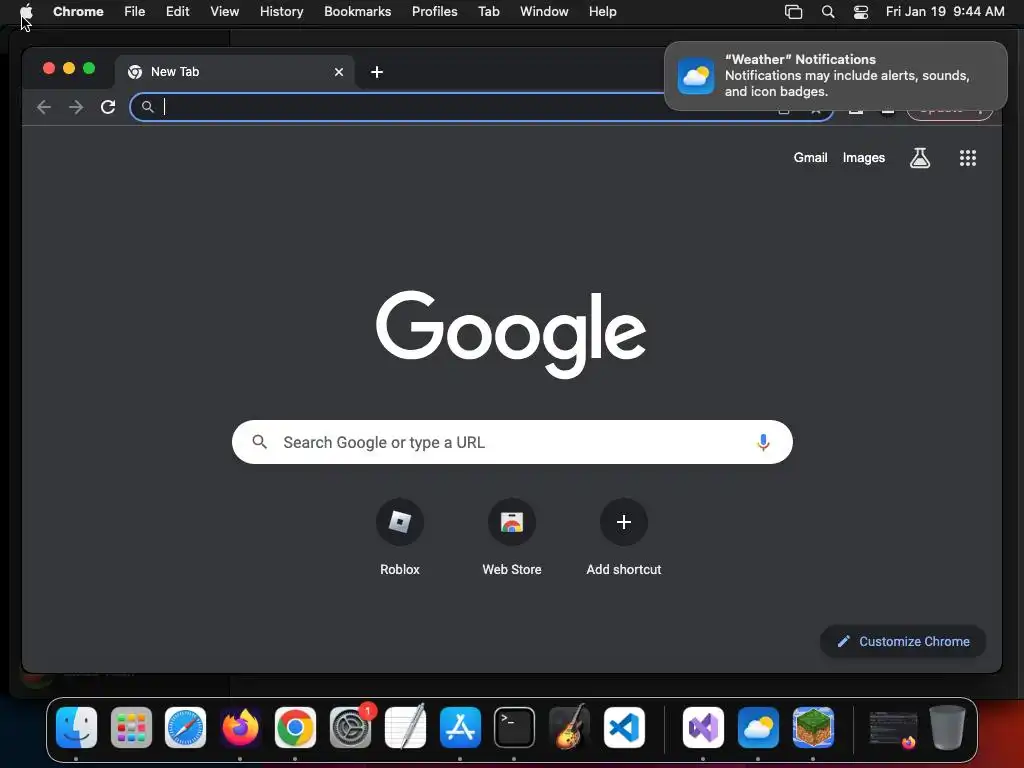Image resolution: width=1024 pixels, height=768 pixels.
Task: Open Visual Studio from the Dock
Action: tap(703, 728)
